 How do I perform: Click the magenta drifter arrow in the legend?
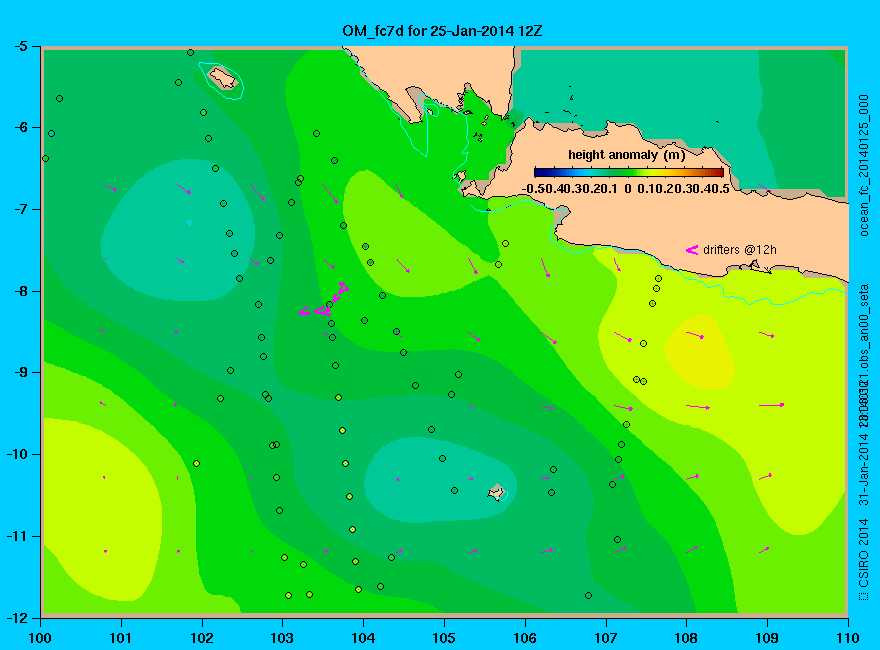(x=691, y=250)
